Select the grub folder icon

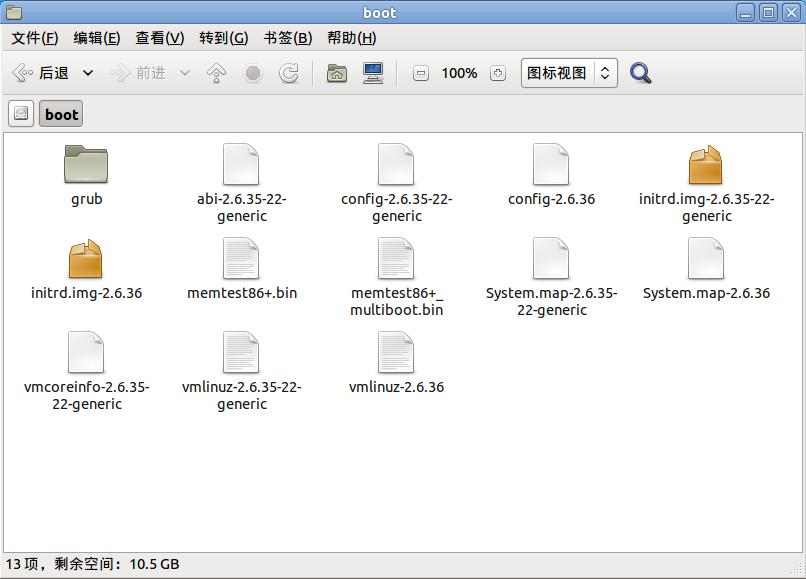pyautogui.click(x=86, y=164)
